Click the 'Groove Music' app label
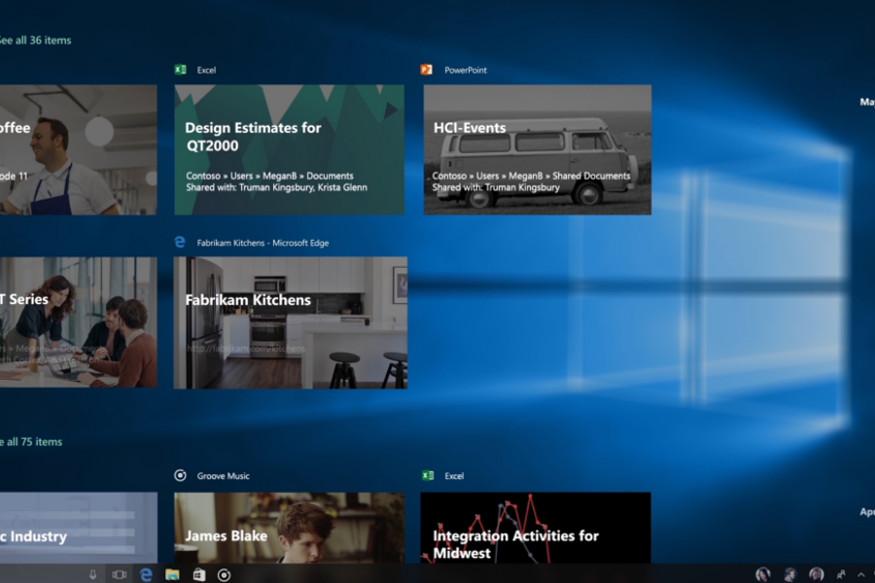Screen dimensions: 875x583 click(x=223, y=476)
